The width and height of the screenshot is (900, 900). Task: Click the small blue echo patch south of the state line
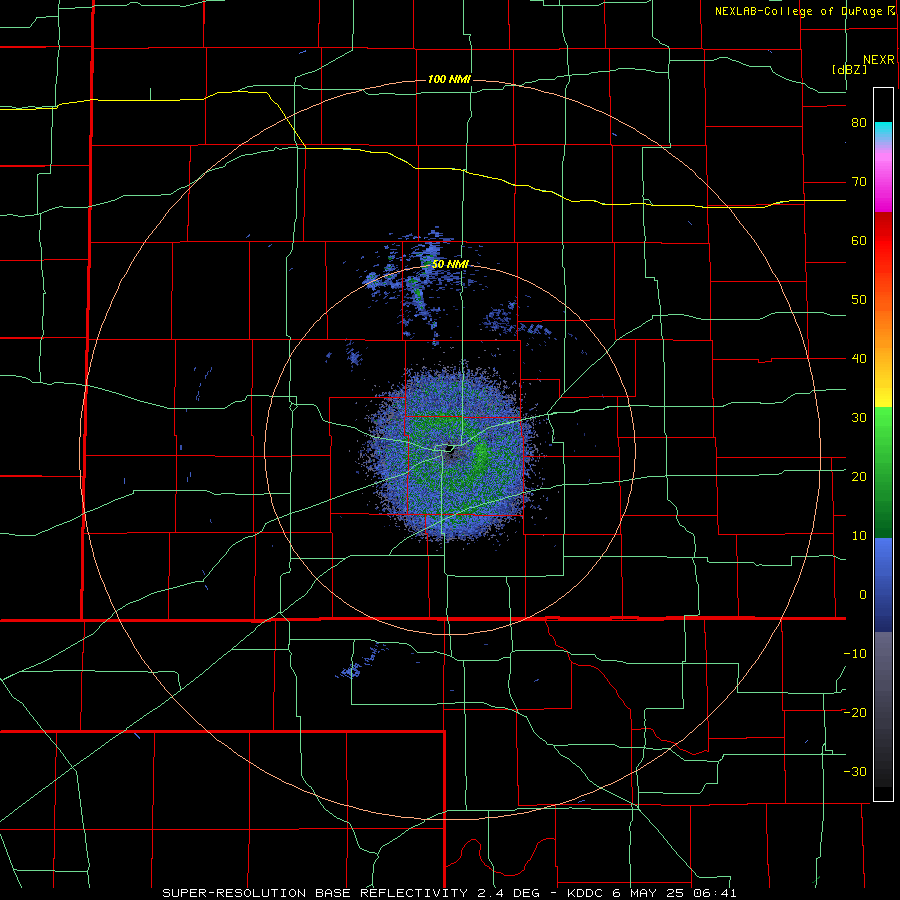click(359, 663)
